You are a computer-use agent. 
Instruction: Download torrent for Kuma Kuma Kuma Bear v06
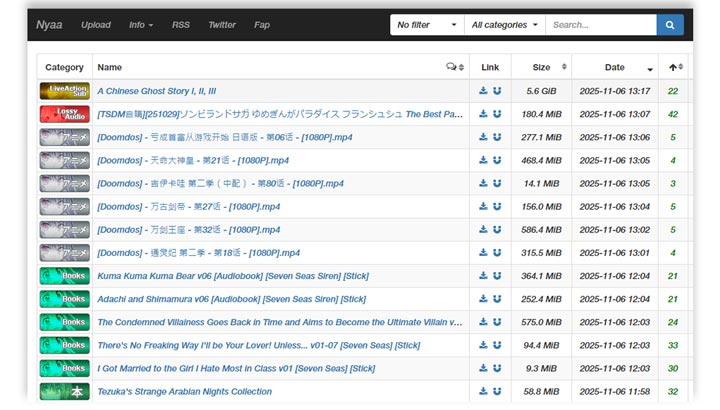pyautogui.click(x=483, y=275)
